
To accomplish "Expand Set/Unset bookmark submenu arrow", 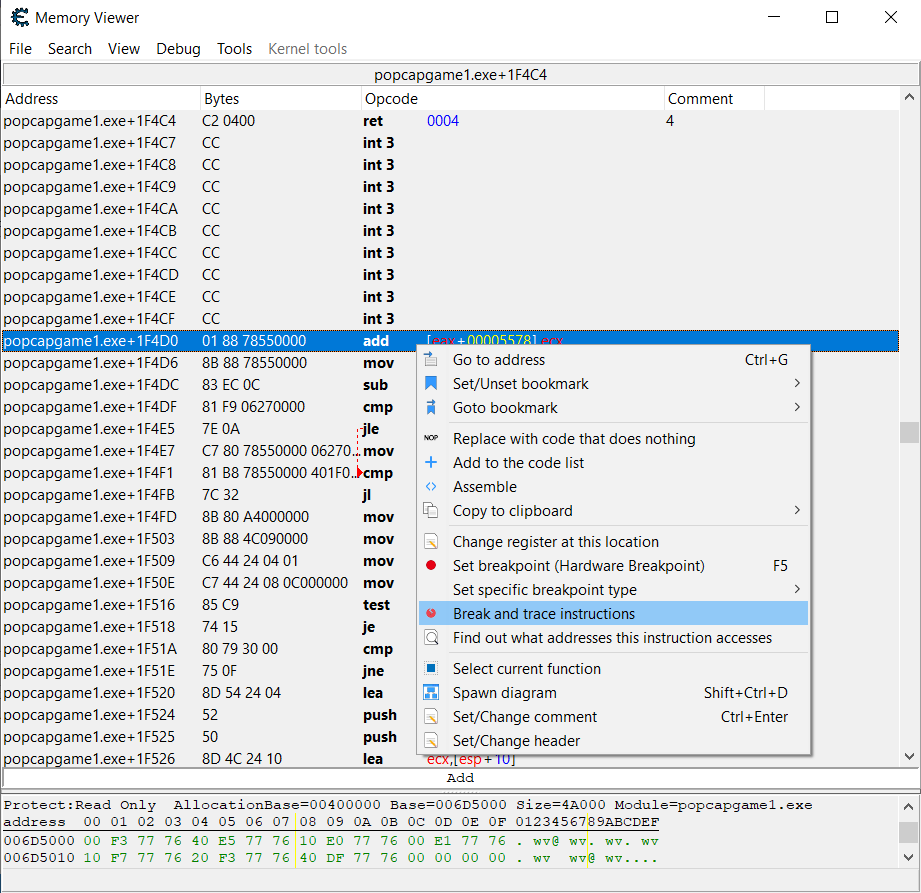I will [x=796, y=383].
